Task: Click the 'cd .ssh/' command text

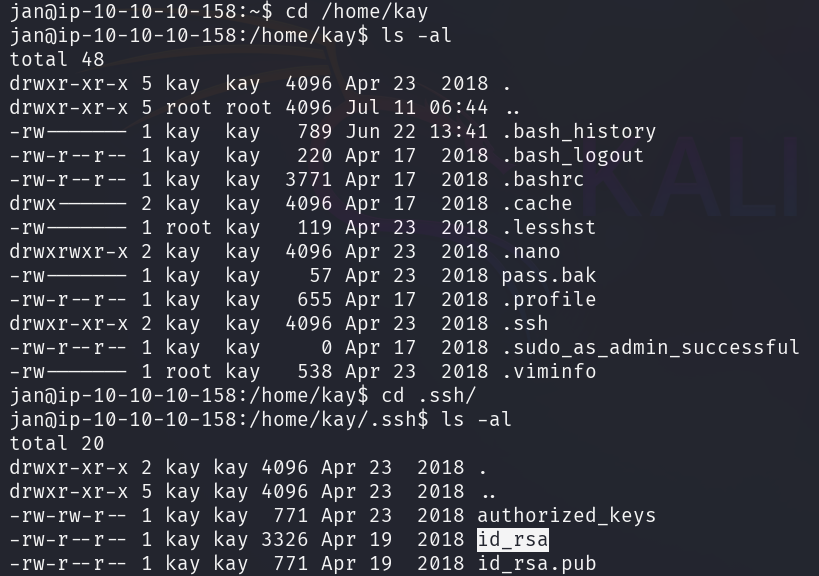Action: click(x=429, y=395)
